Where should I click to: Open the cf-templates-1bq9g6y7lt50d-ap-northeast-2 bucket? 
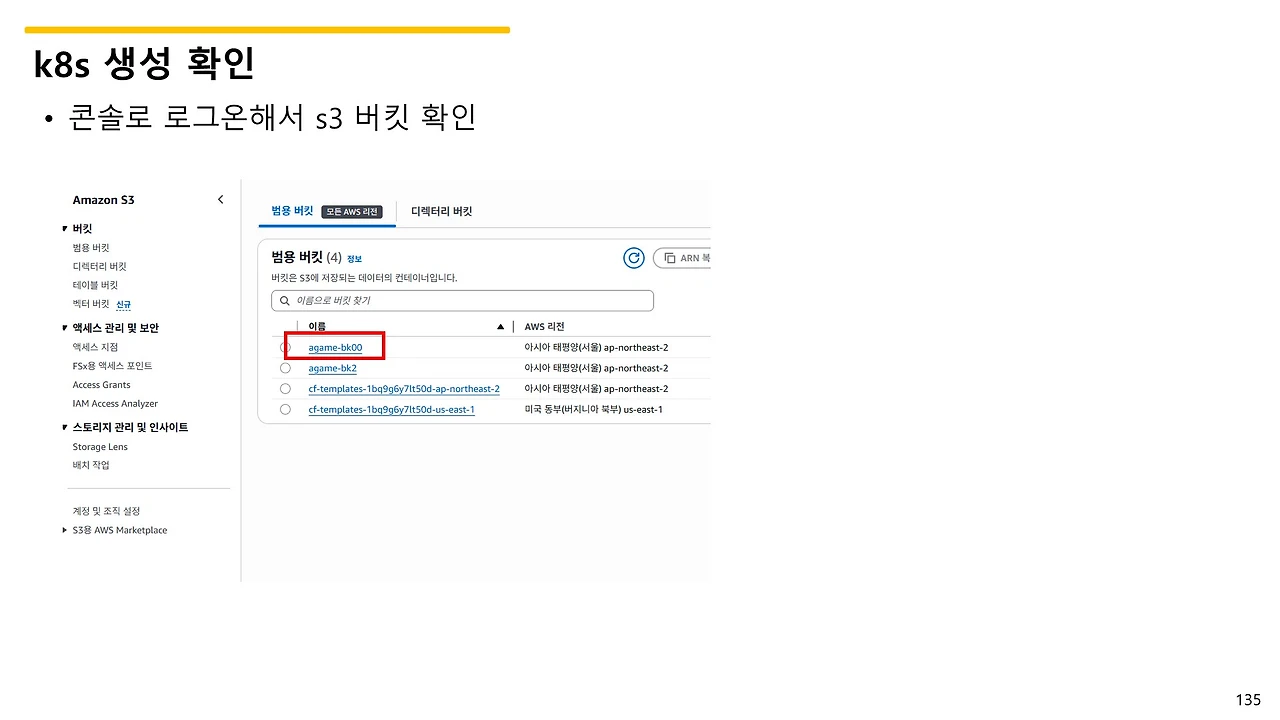coord(404,389)
